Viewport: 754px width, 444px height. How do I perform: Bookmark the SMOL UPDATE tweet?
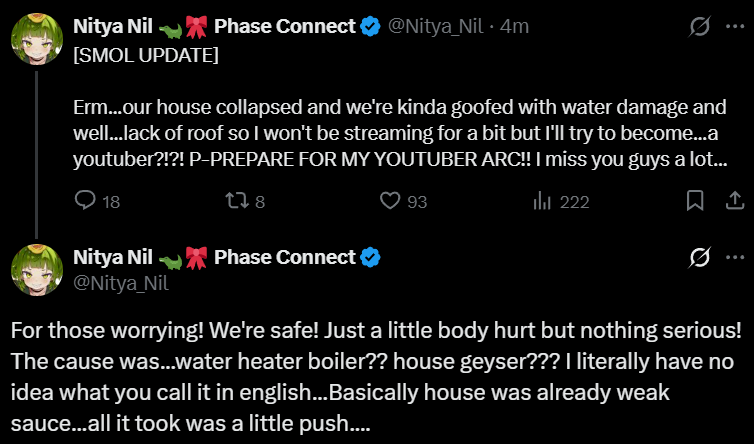coord(695,201)
